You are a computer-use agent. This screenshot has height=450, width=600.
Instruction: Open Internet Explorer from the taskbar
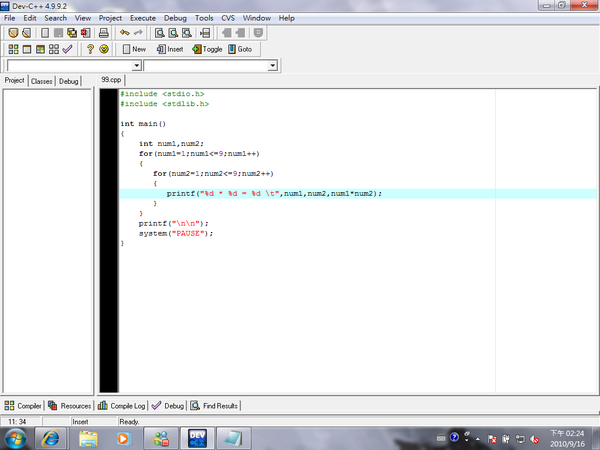(51, 438)
